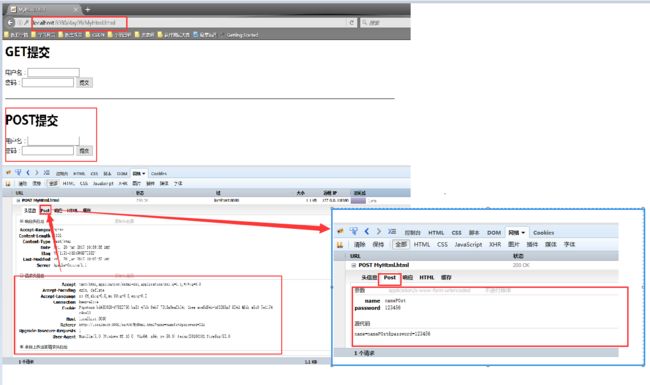This screenshot has width=650, height=385.
Task: Collapse 响应头信息 section in main panel
Action: (x=22, y=221)
